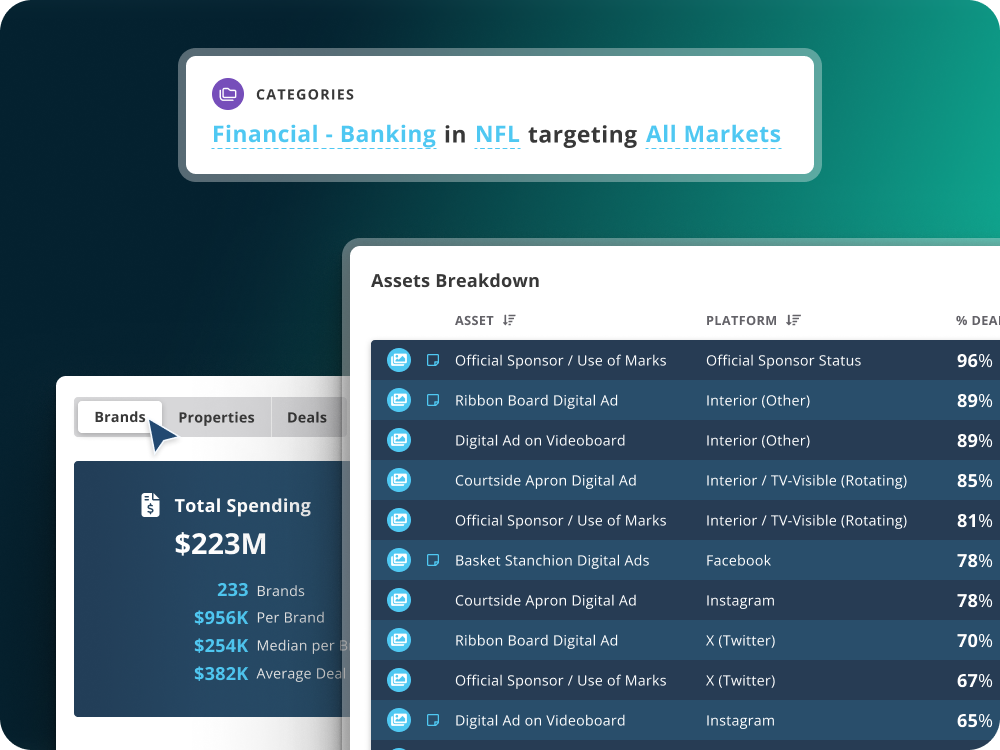The height and width of the screenshot is (750, 1000).
Task: Click the ASSET column header label
Action: point(474,320)
